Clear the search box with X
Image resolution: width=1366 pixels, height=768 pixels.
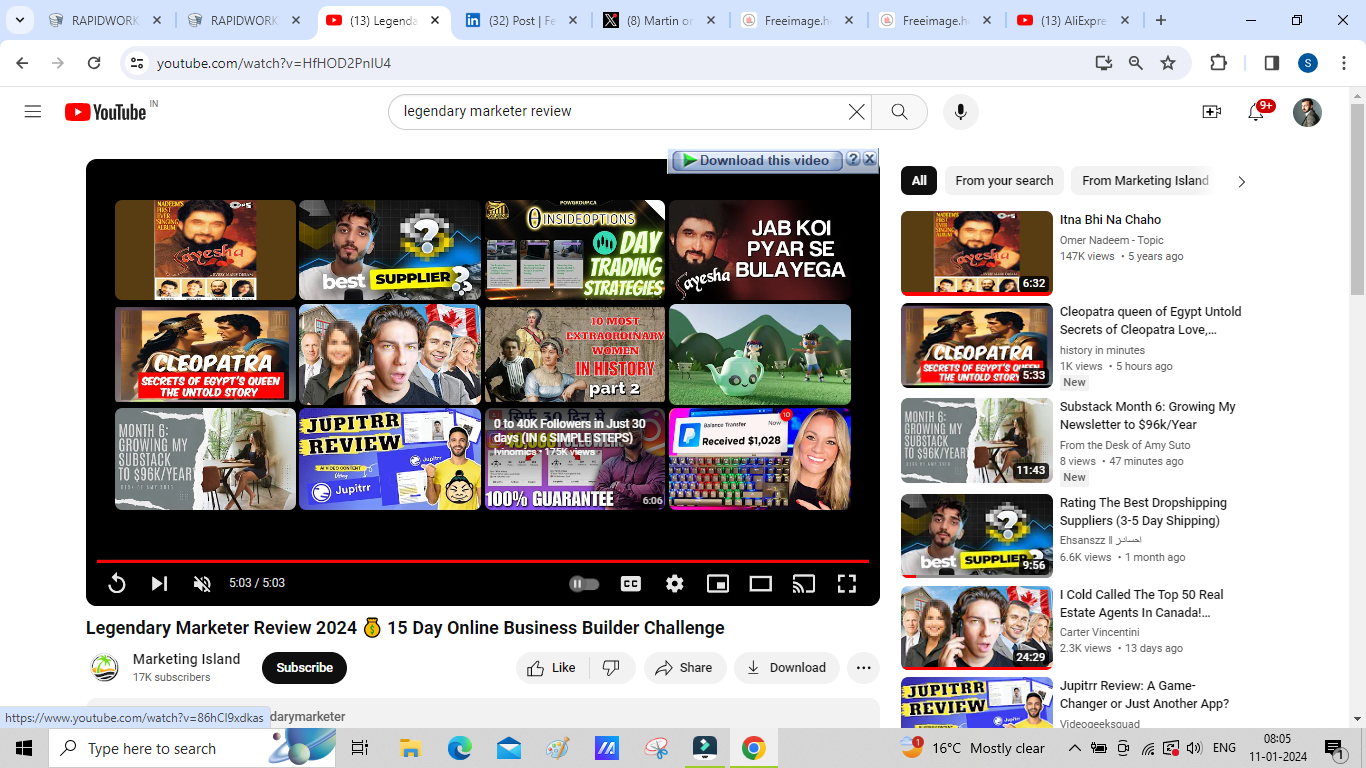856,112
